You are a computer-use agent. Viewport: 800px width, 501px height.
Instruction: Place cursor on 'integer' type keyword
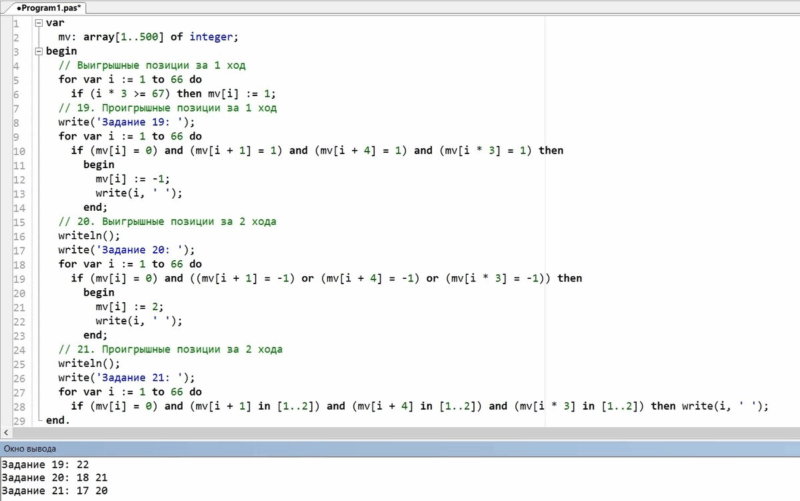pos(211,37)
